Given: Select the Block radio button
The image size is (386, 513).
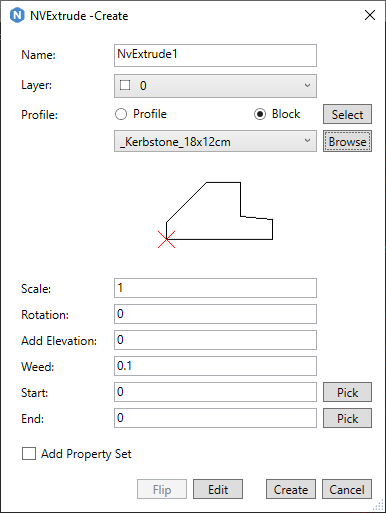Looking at the screenshot, I should coord(260,114).
